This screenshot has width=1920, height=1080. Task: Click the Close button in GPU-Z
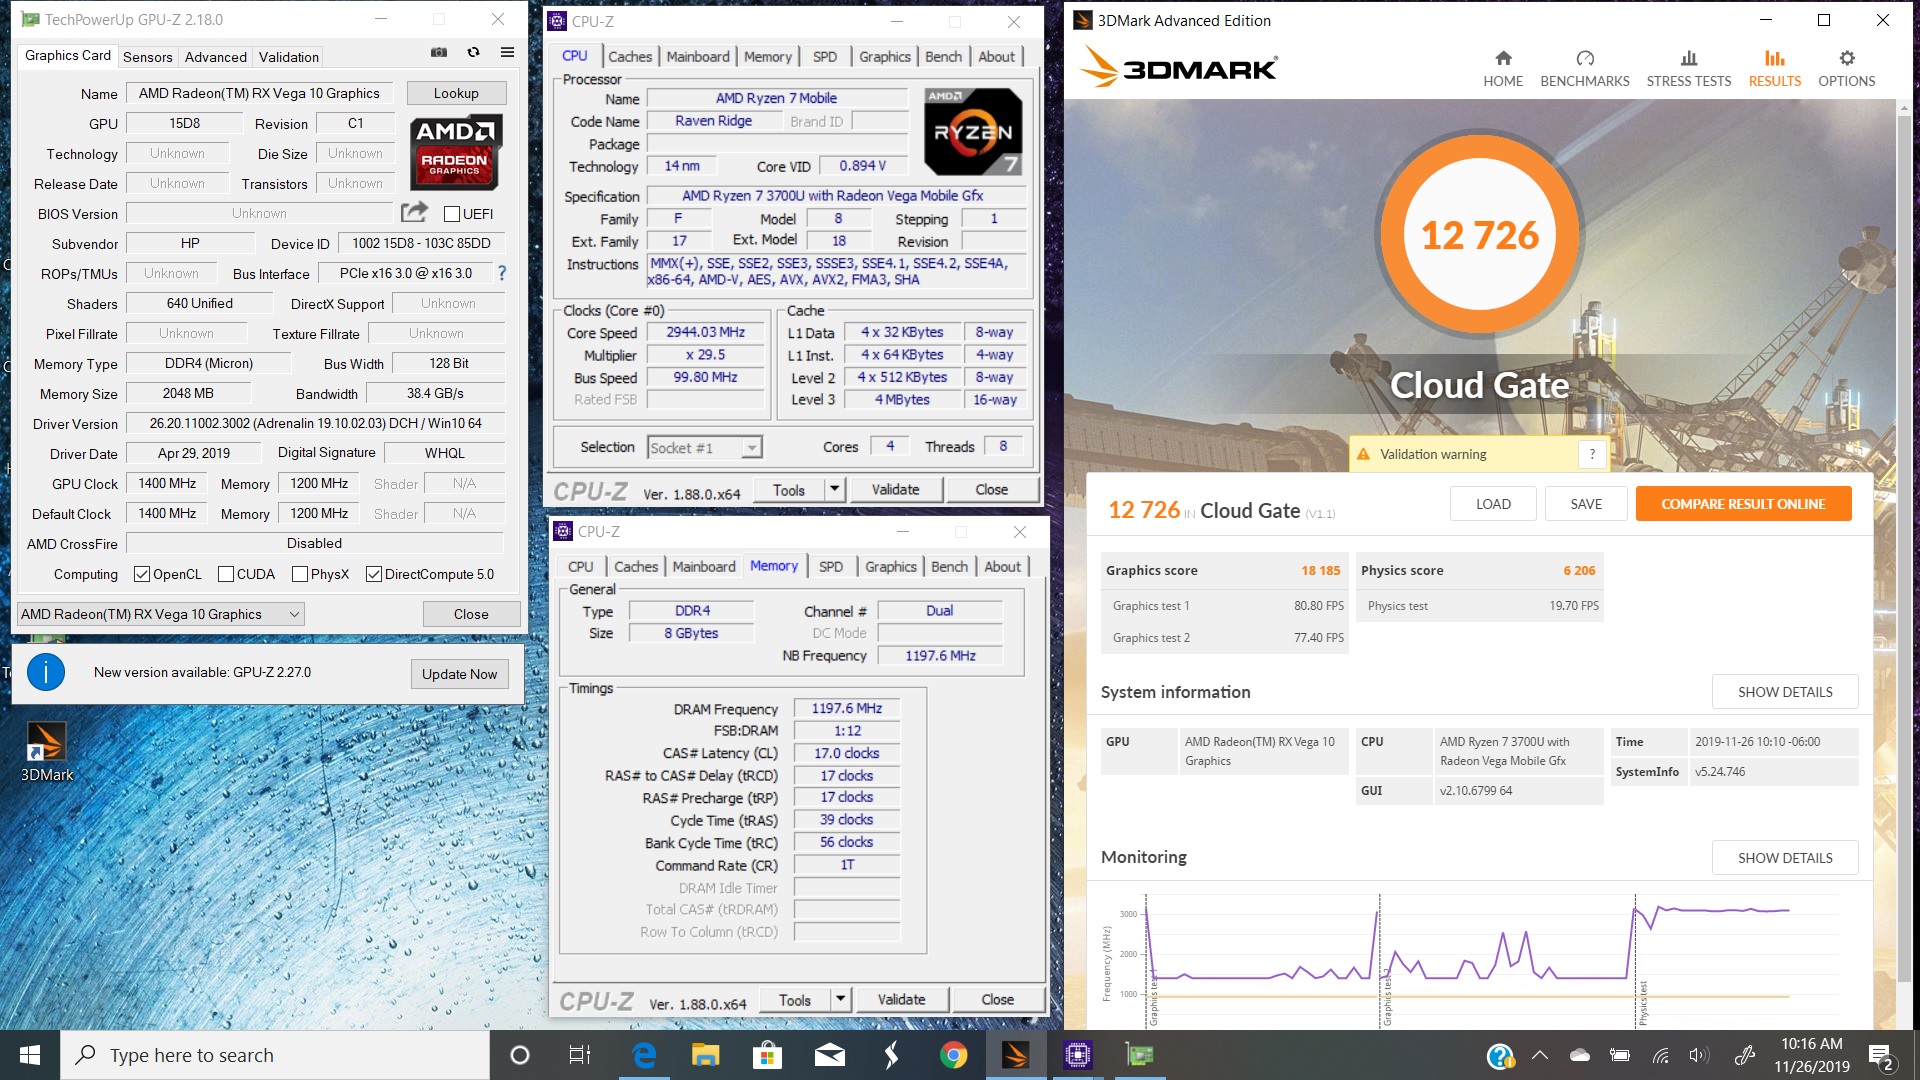coord(471,614)
